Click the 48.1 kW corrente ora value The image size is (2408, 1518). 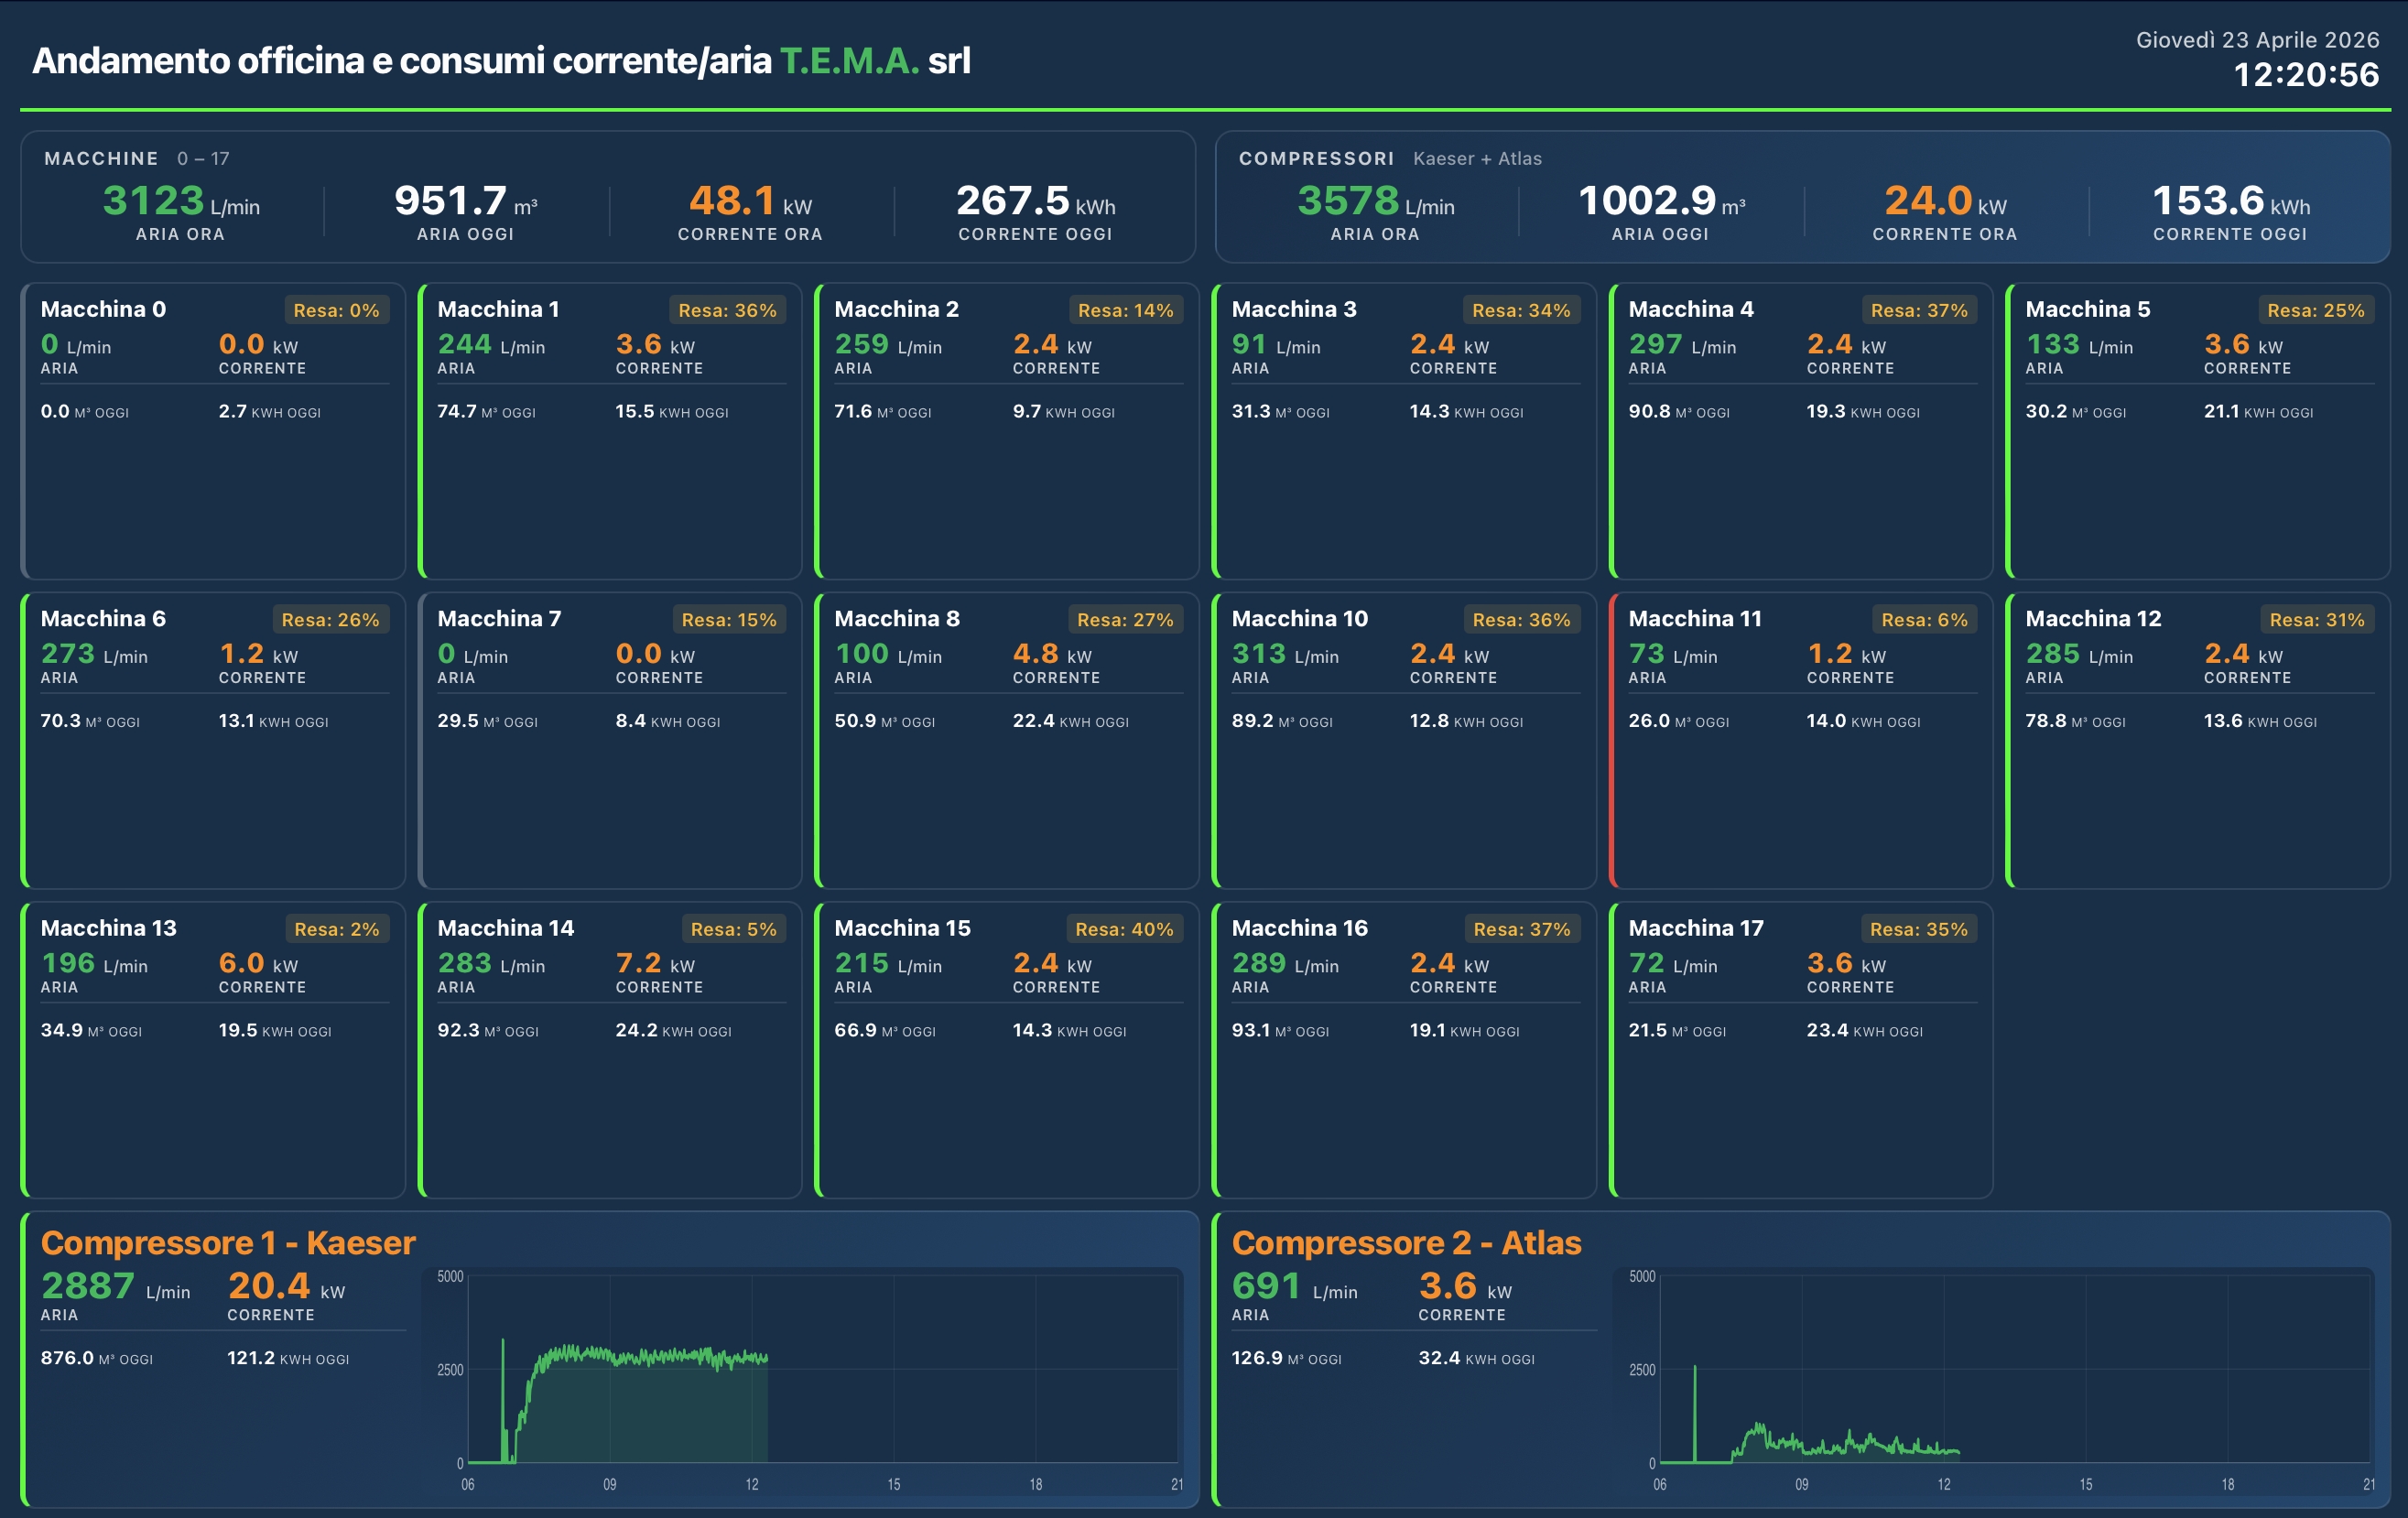tap(731, 201)
